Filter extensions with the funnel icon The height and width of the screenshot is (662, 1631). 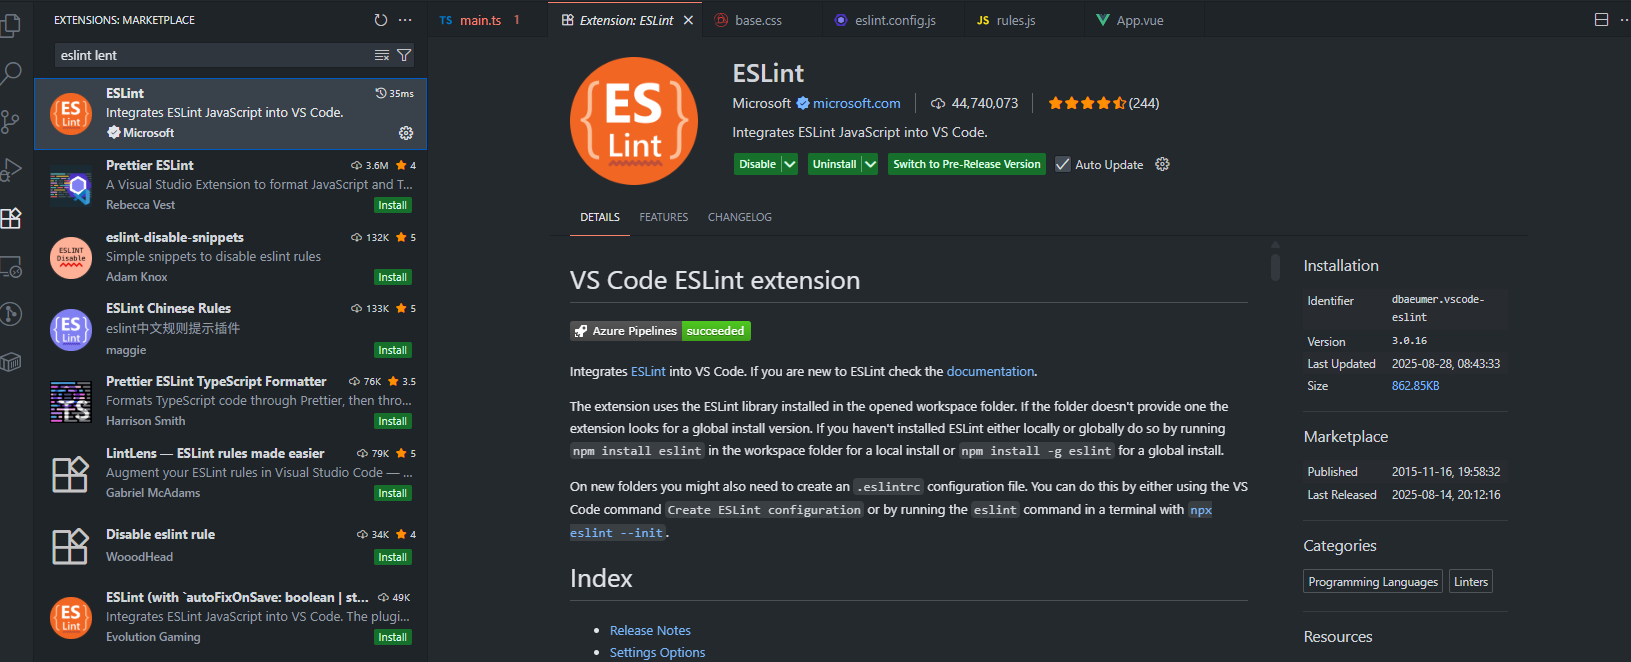point(404,55)
